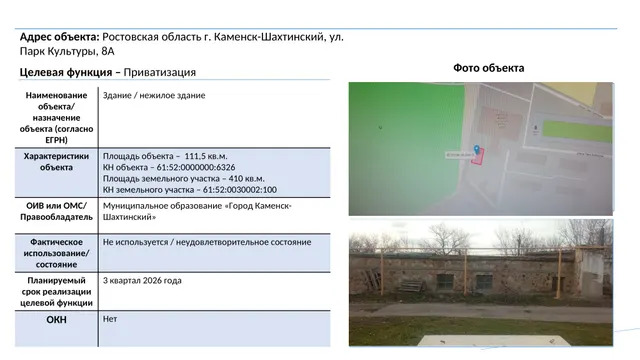
Task: Select 'Не используется / неудовлетворительное состояние' text
Action: click(x=207, y=242)
